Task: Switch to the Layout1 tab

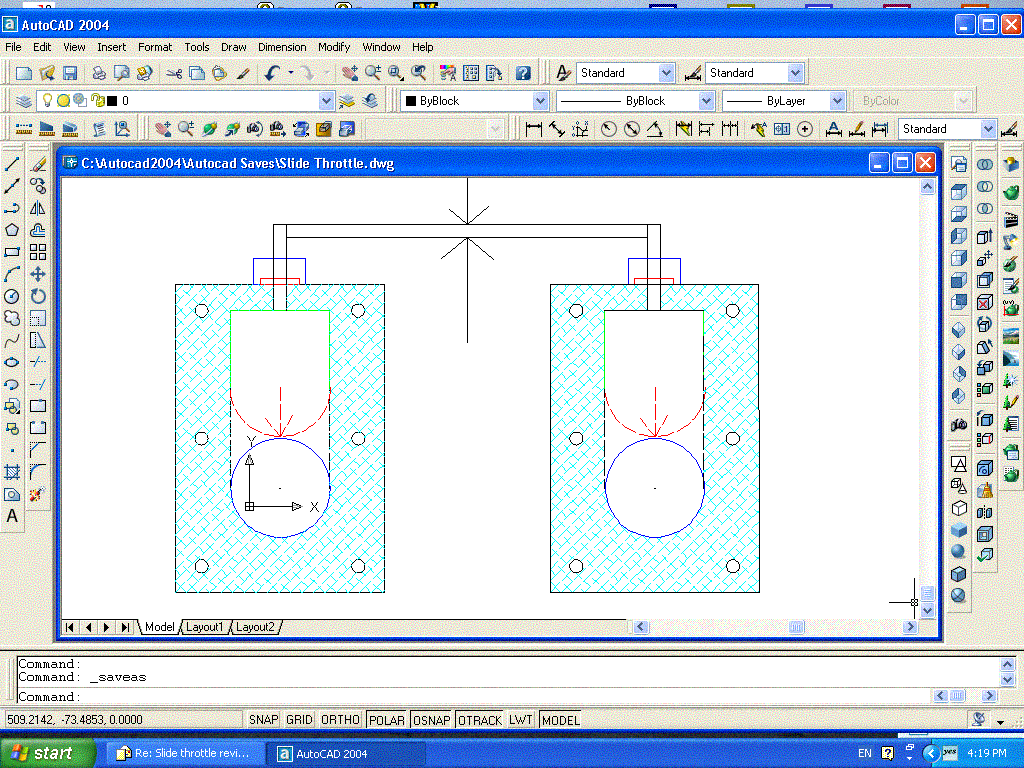Action: [205, 627]
